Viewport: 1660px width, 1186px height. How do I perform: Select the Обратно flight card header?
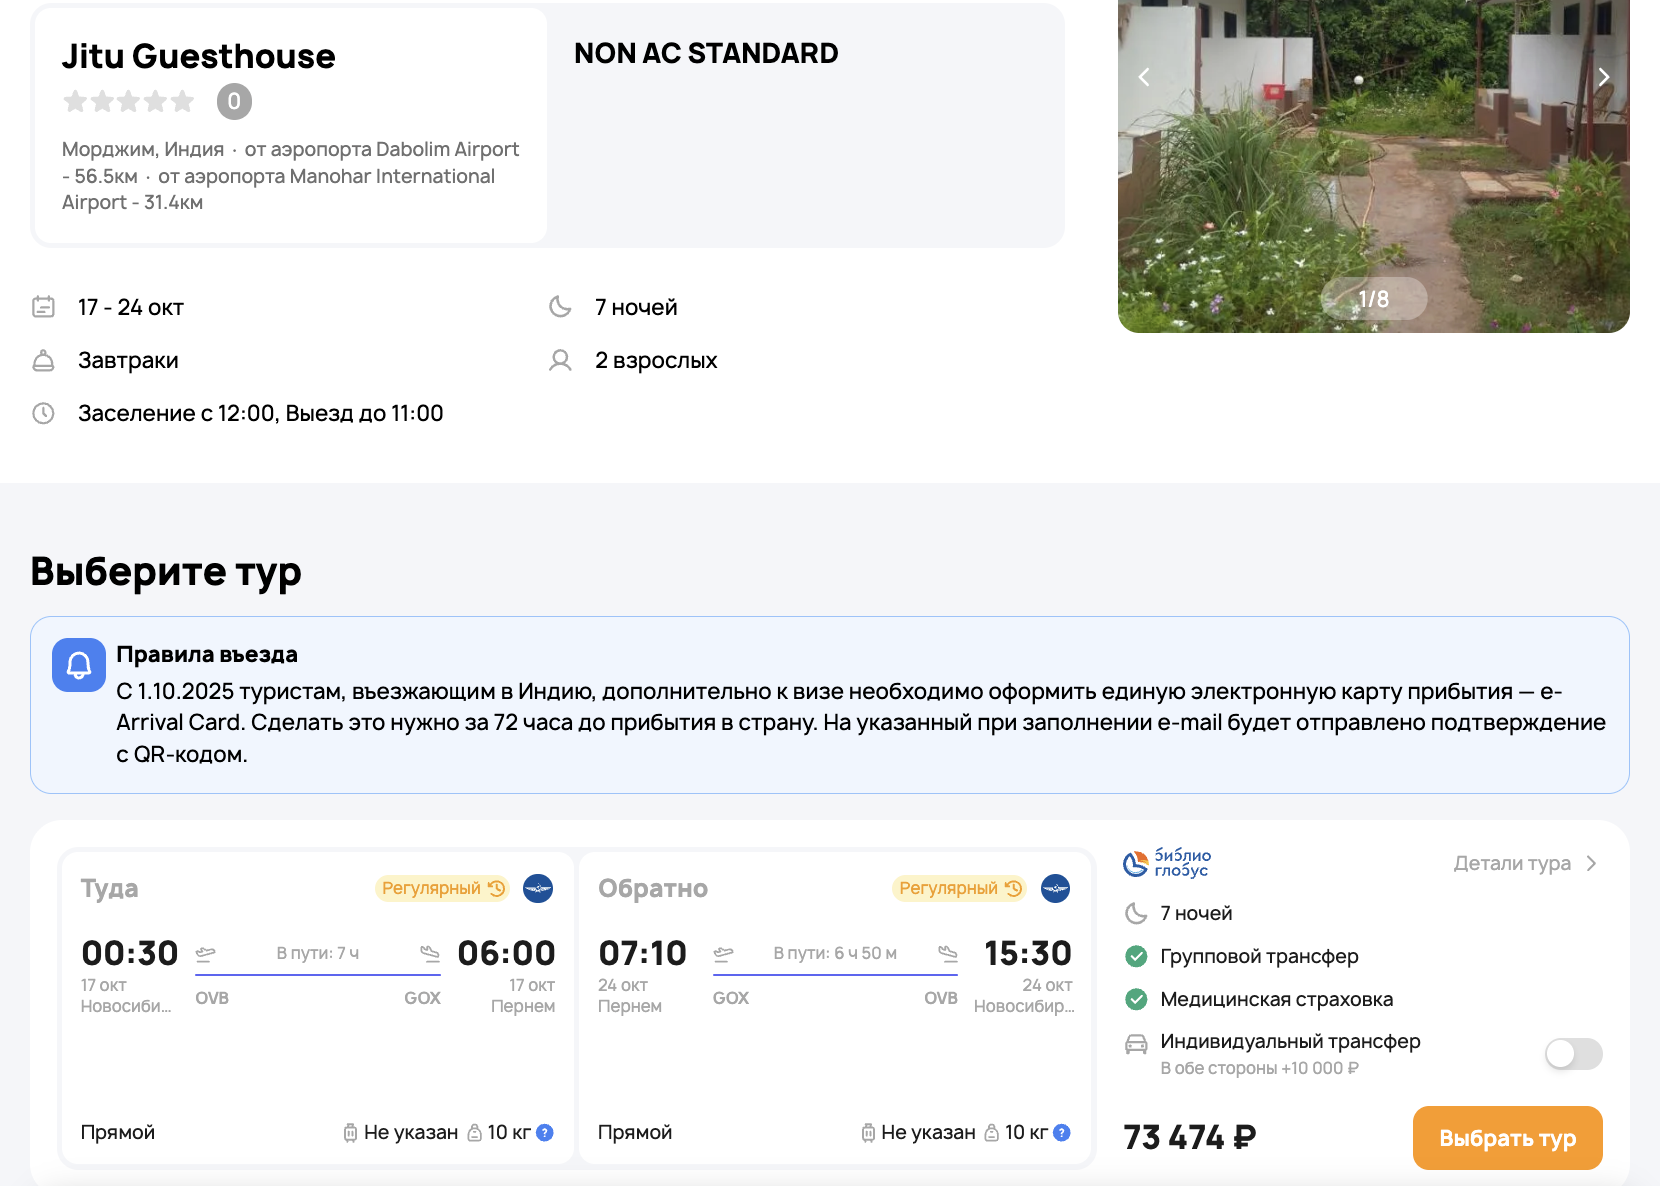(652, 889)
